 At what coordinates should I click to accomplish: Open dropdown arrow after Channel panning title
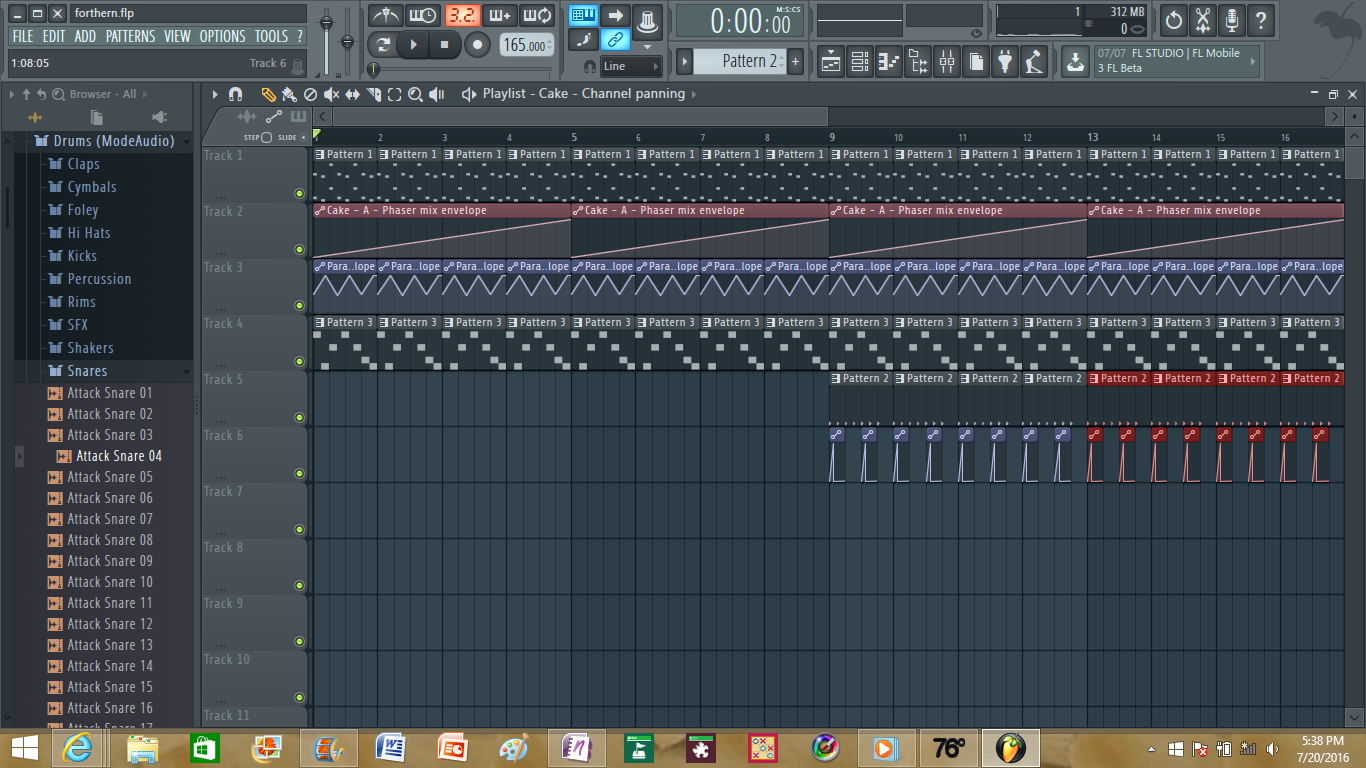(694, 94)
